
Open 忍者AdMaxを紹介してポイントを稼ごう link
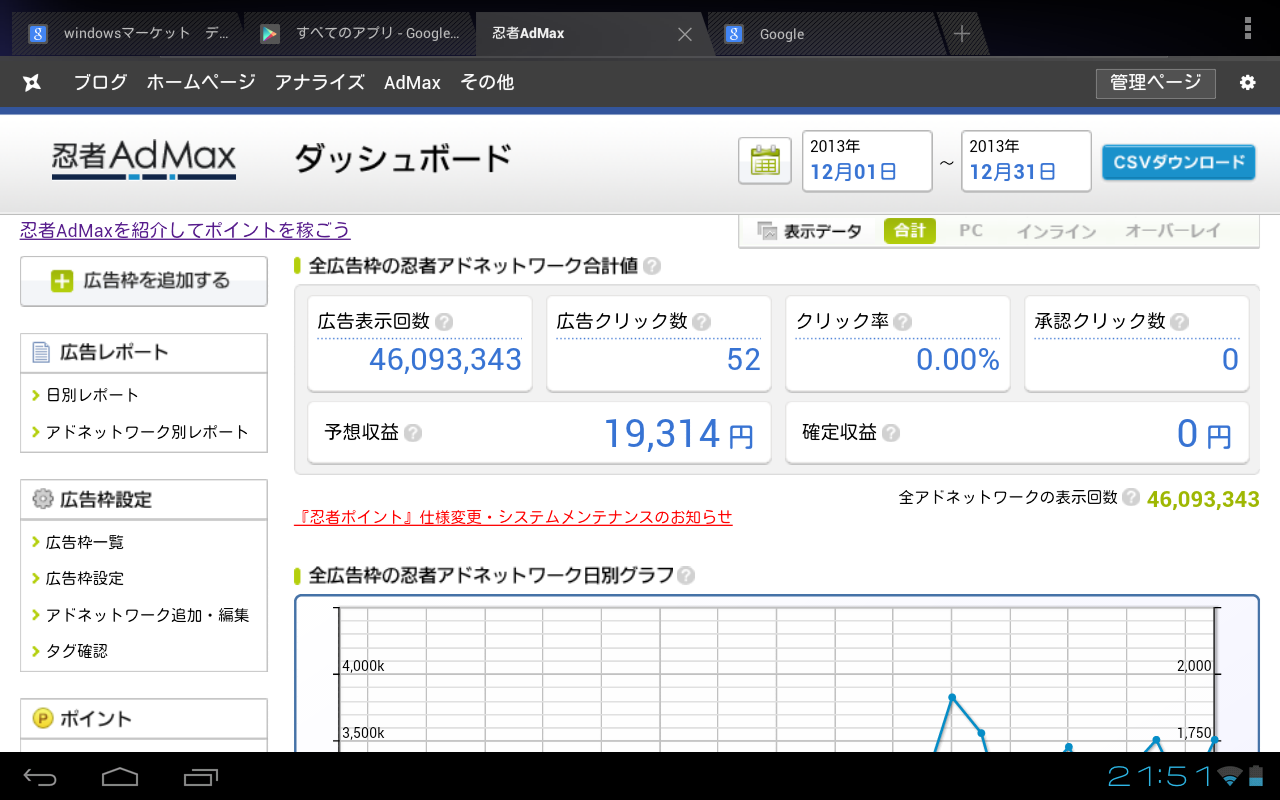[x=185, y=230]
